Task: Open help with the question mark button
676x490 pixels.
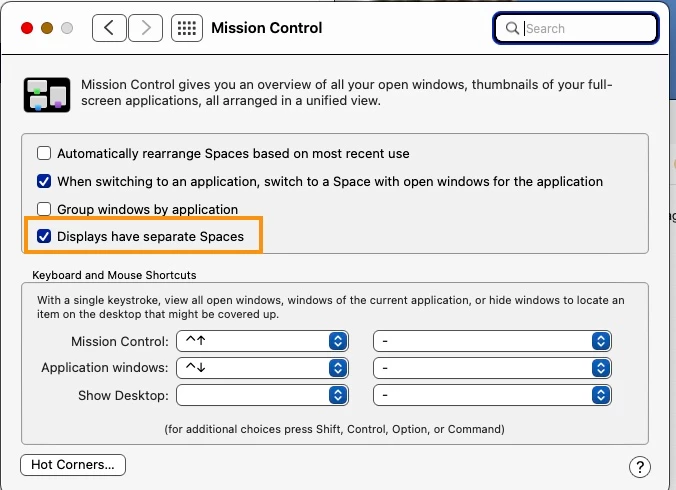Action: coord(640,467)
